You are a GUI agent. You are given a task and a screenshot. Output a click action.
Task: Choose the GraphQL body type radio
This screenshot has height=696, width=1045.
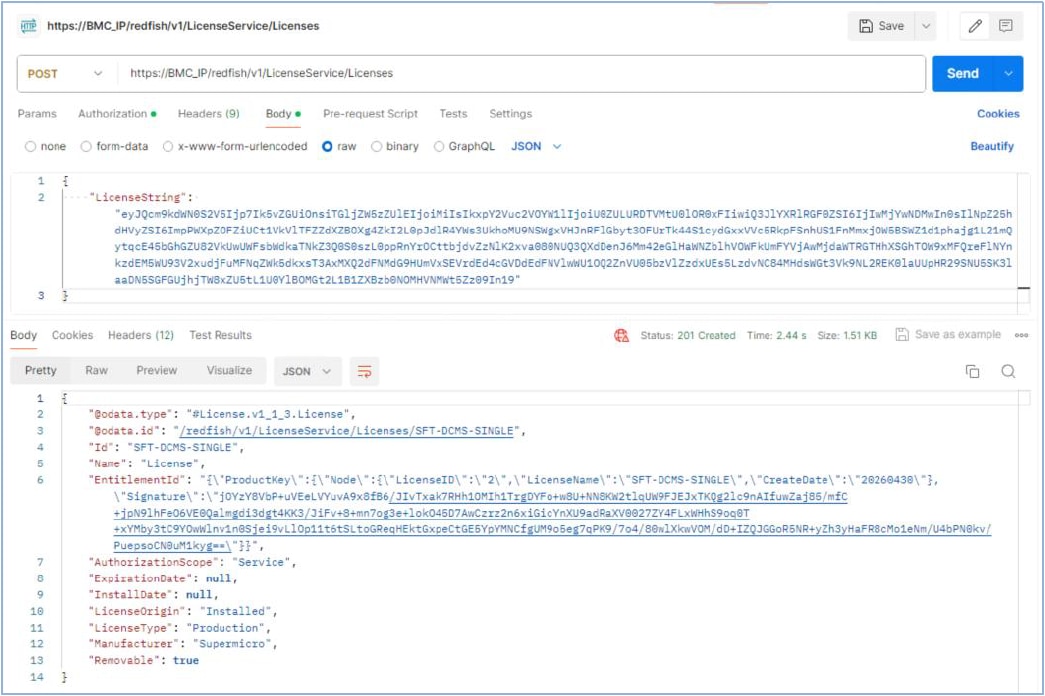pyautogui.click(x=439, y=147)
